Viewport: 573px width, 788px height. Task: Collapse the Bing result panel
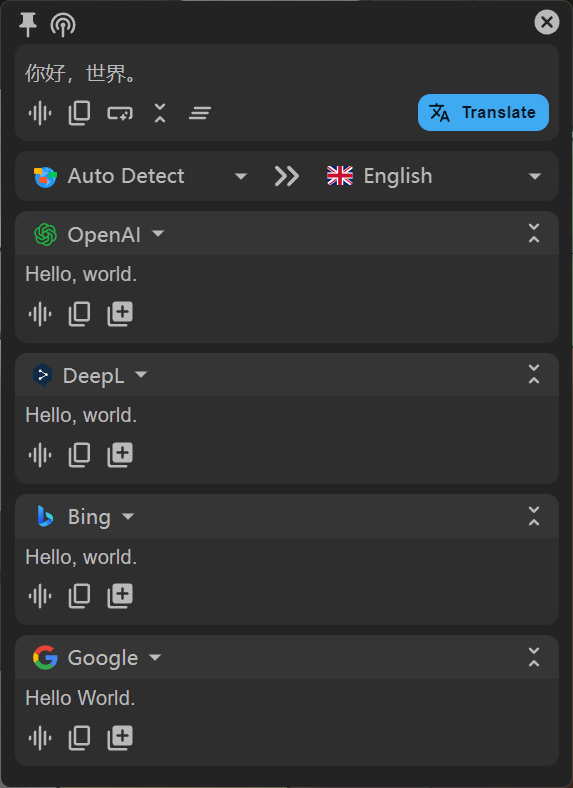pos(534,516)
